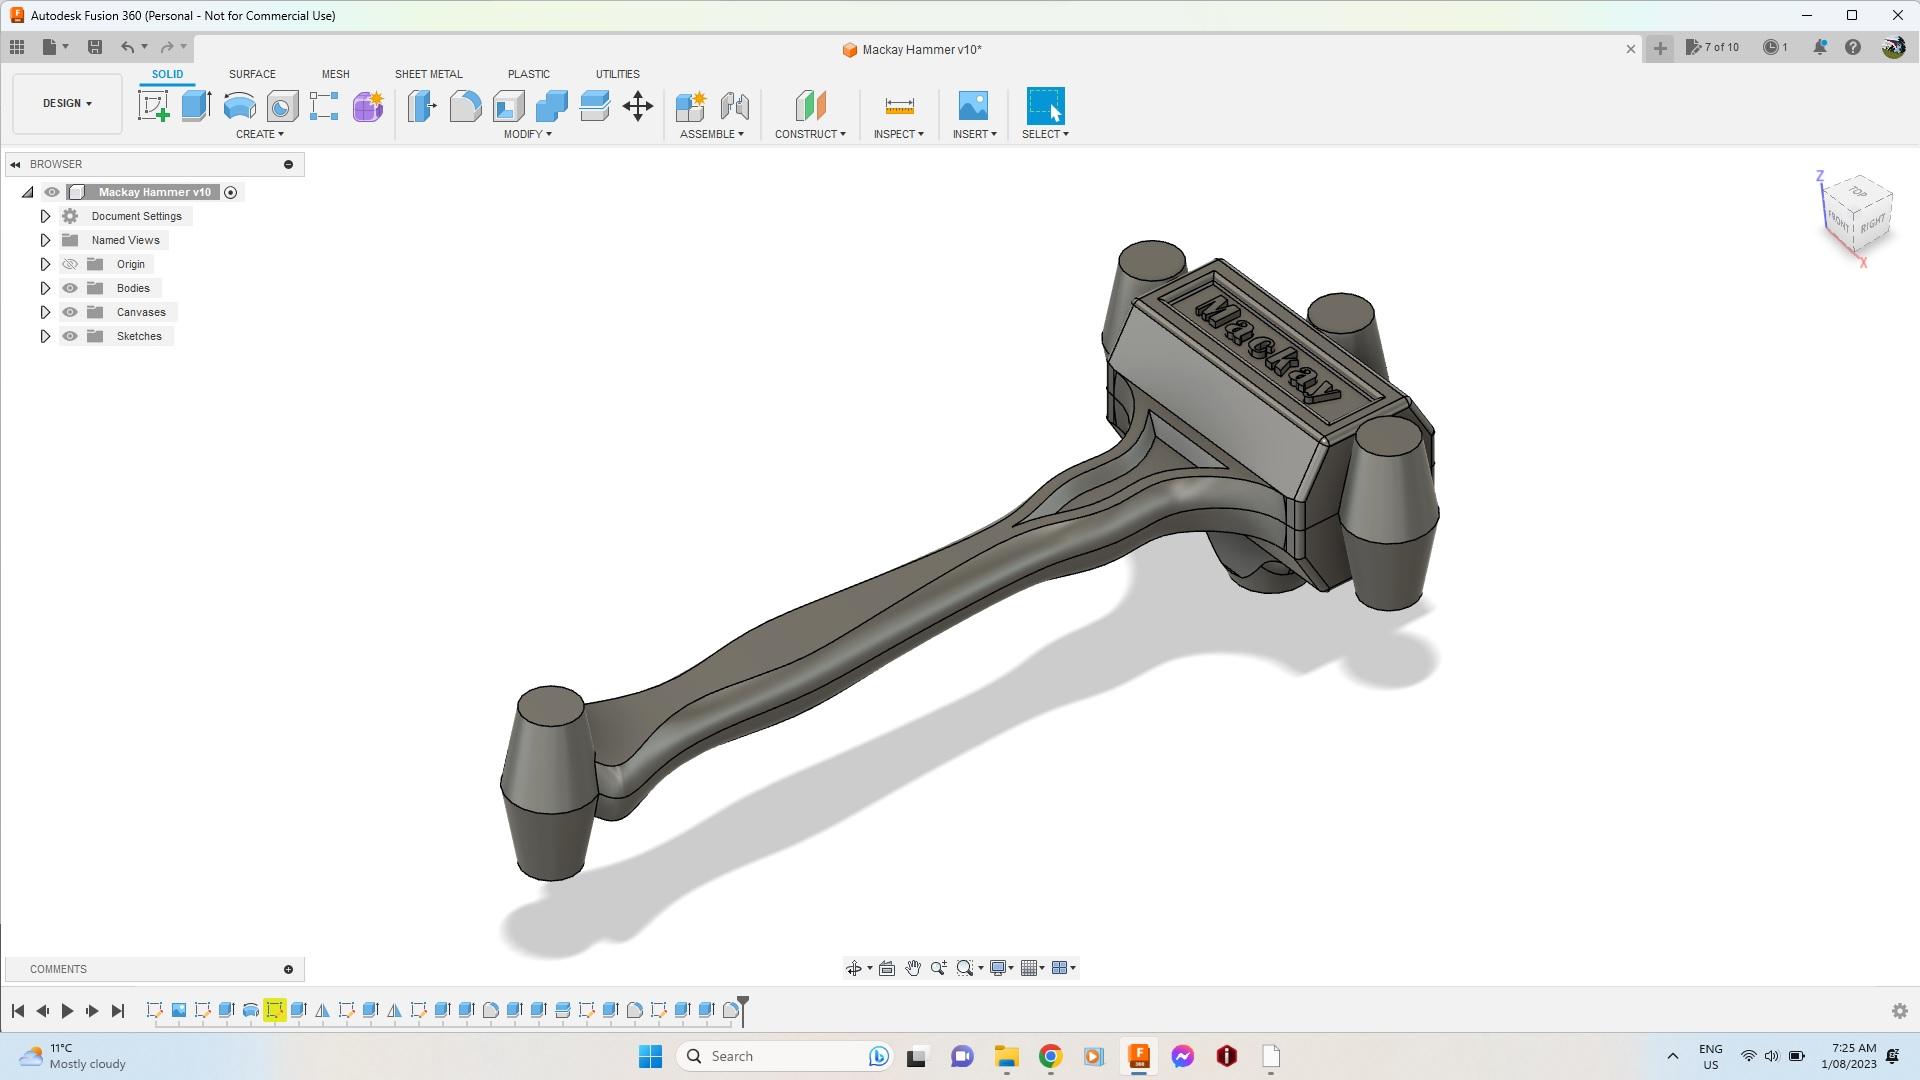The image size is (1920, 1080).
Task: Click the Look At icon in navigation bar
Action: click(x=886, y=968)
